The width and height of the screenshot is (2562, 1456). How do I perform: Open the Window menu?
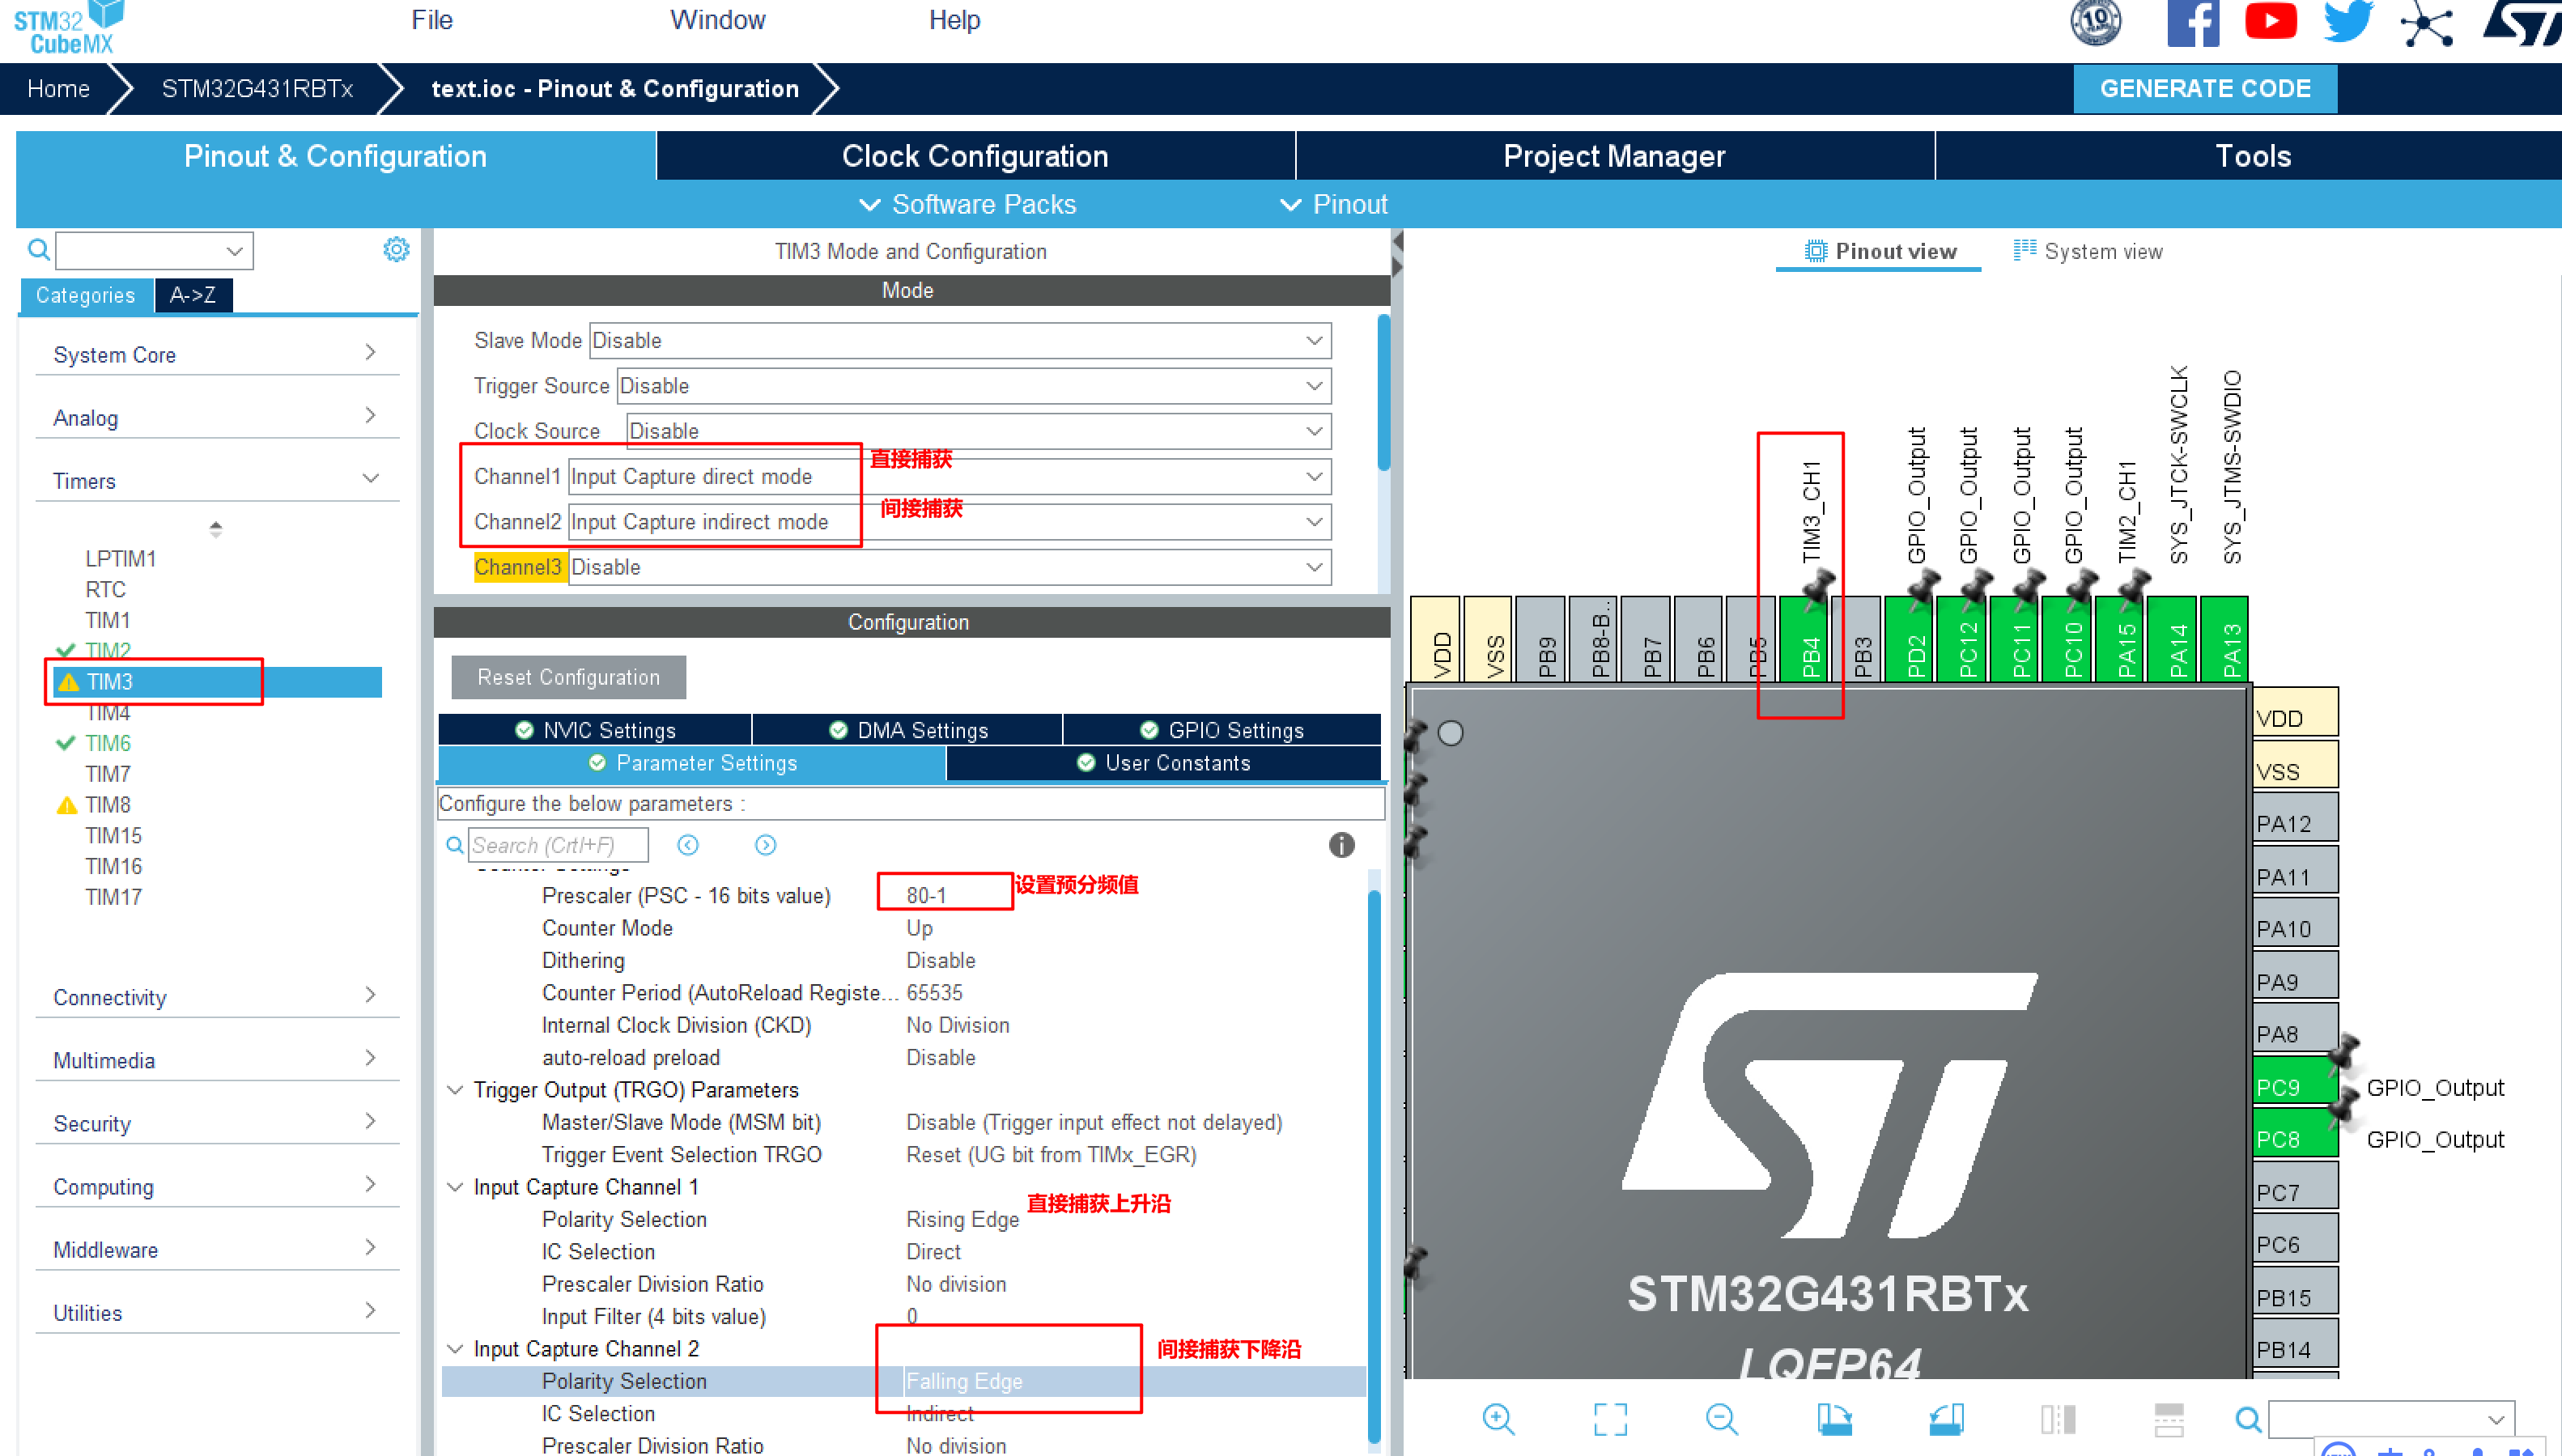tap(717, 20)
